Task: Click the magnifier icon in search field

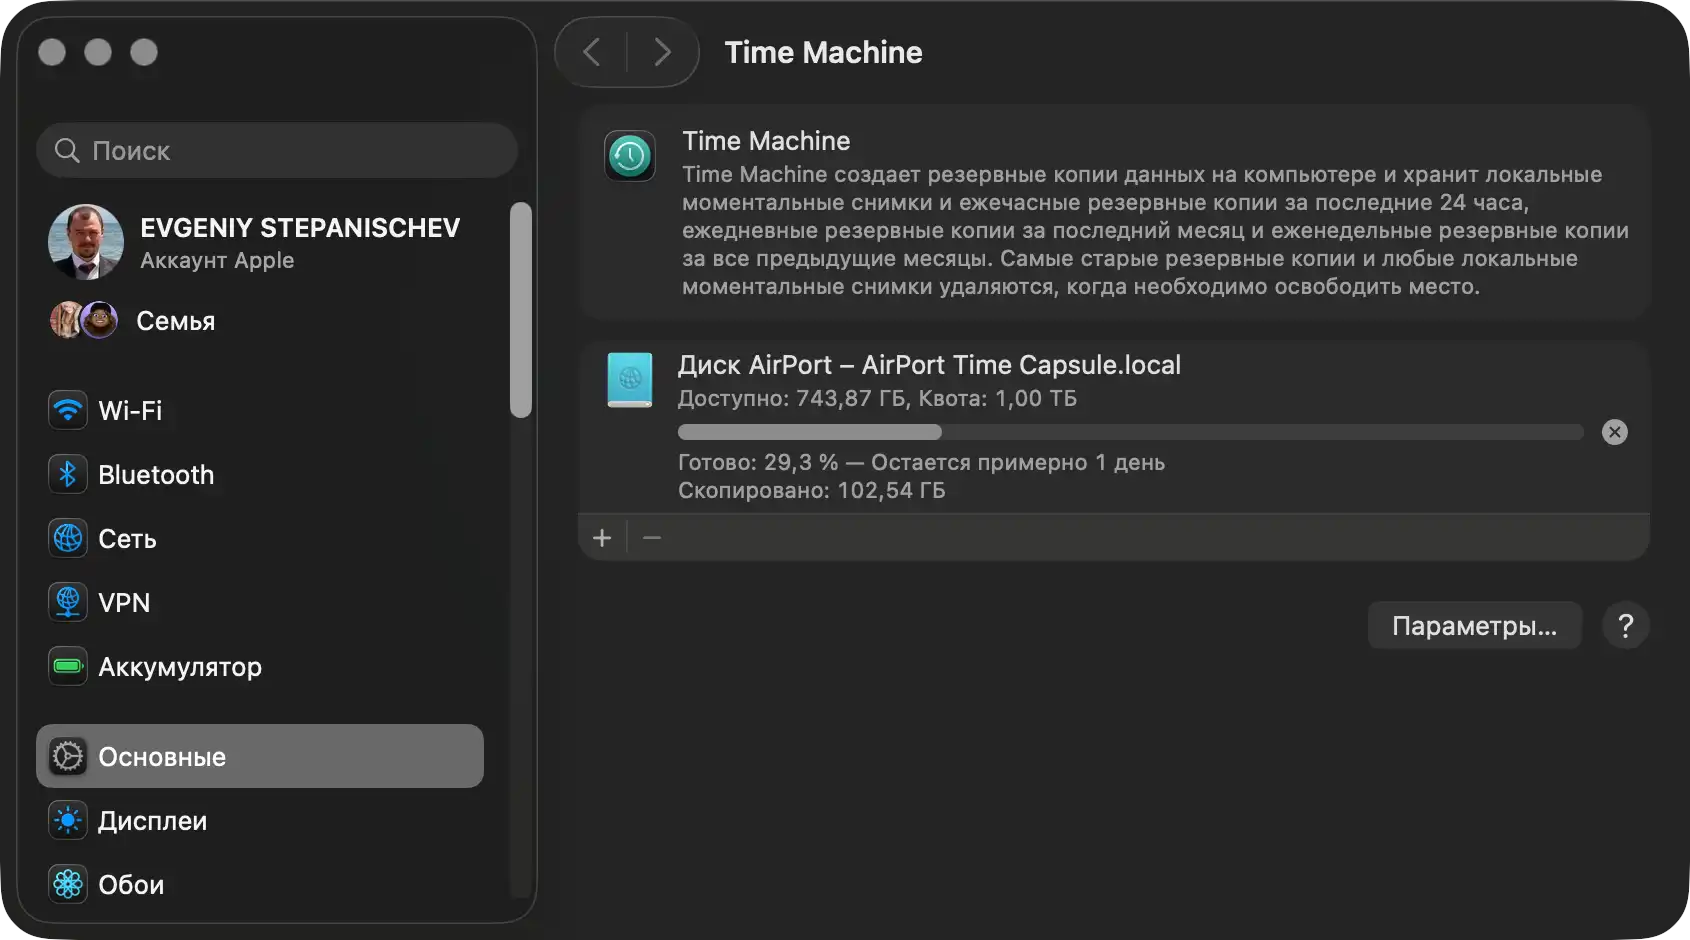Action: (67, 150)
